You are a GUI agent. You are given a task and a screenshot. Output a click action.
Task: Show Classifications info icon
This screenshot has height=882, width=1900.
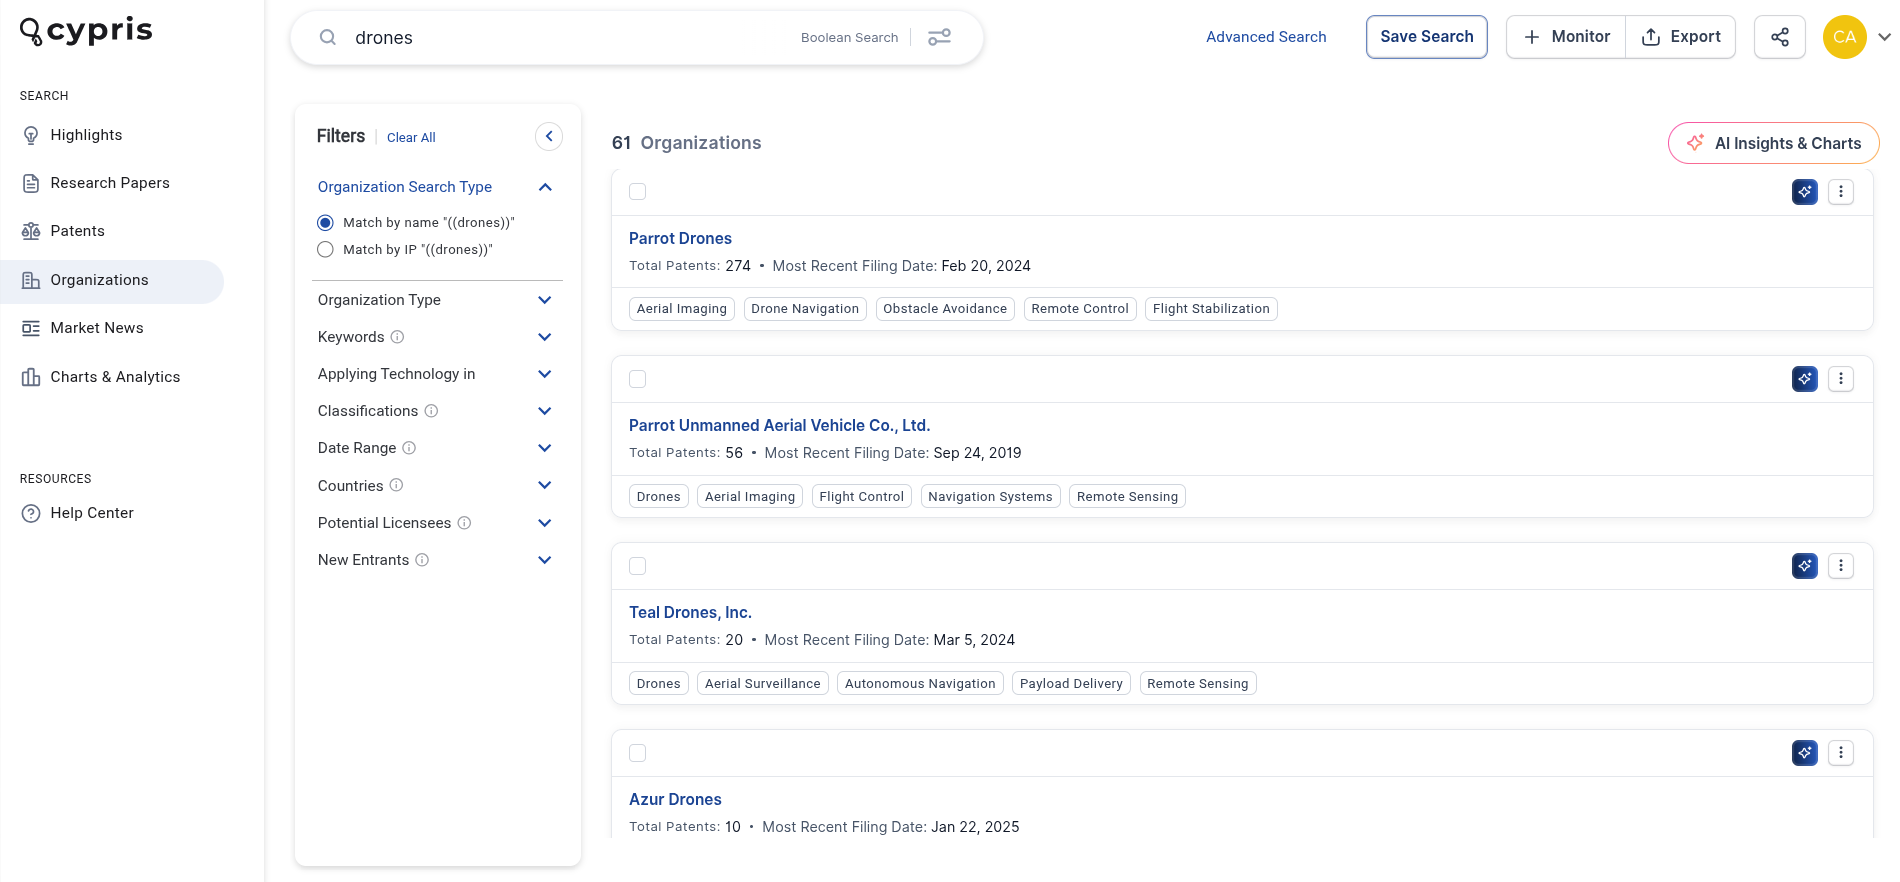coord(431,411)
